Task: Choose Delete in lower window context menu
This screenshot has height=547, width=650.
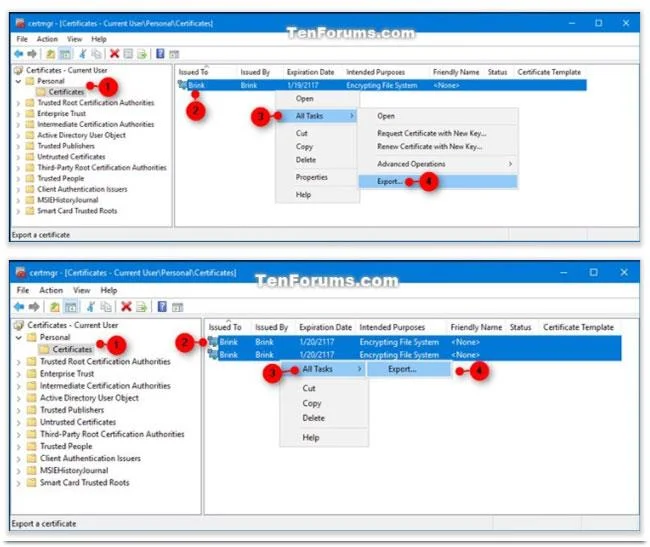Action: 314,418
